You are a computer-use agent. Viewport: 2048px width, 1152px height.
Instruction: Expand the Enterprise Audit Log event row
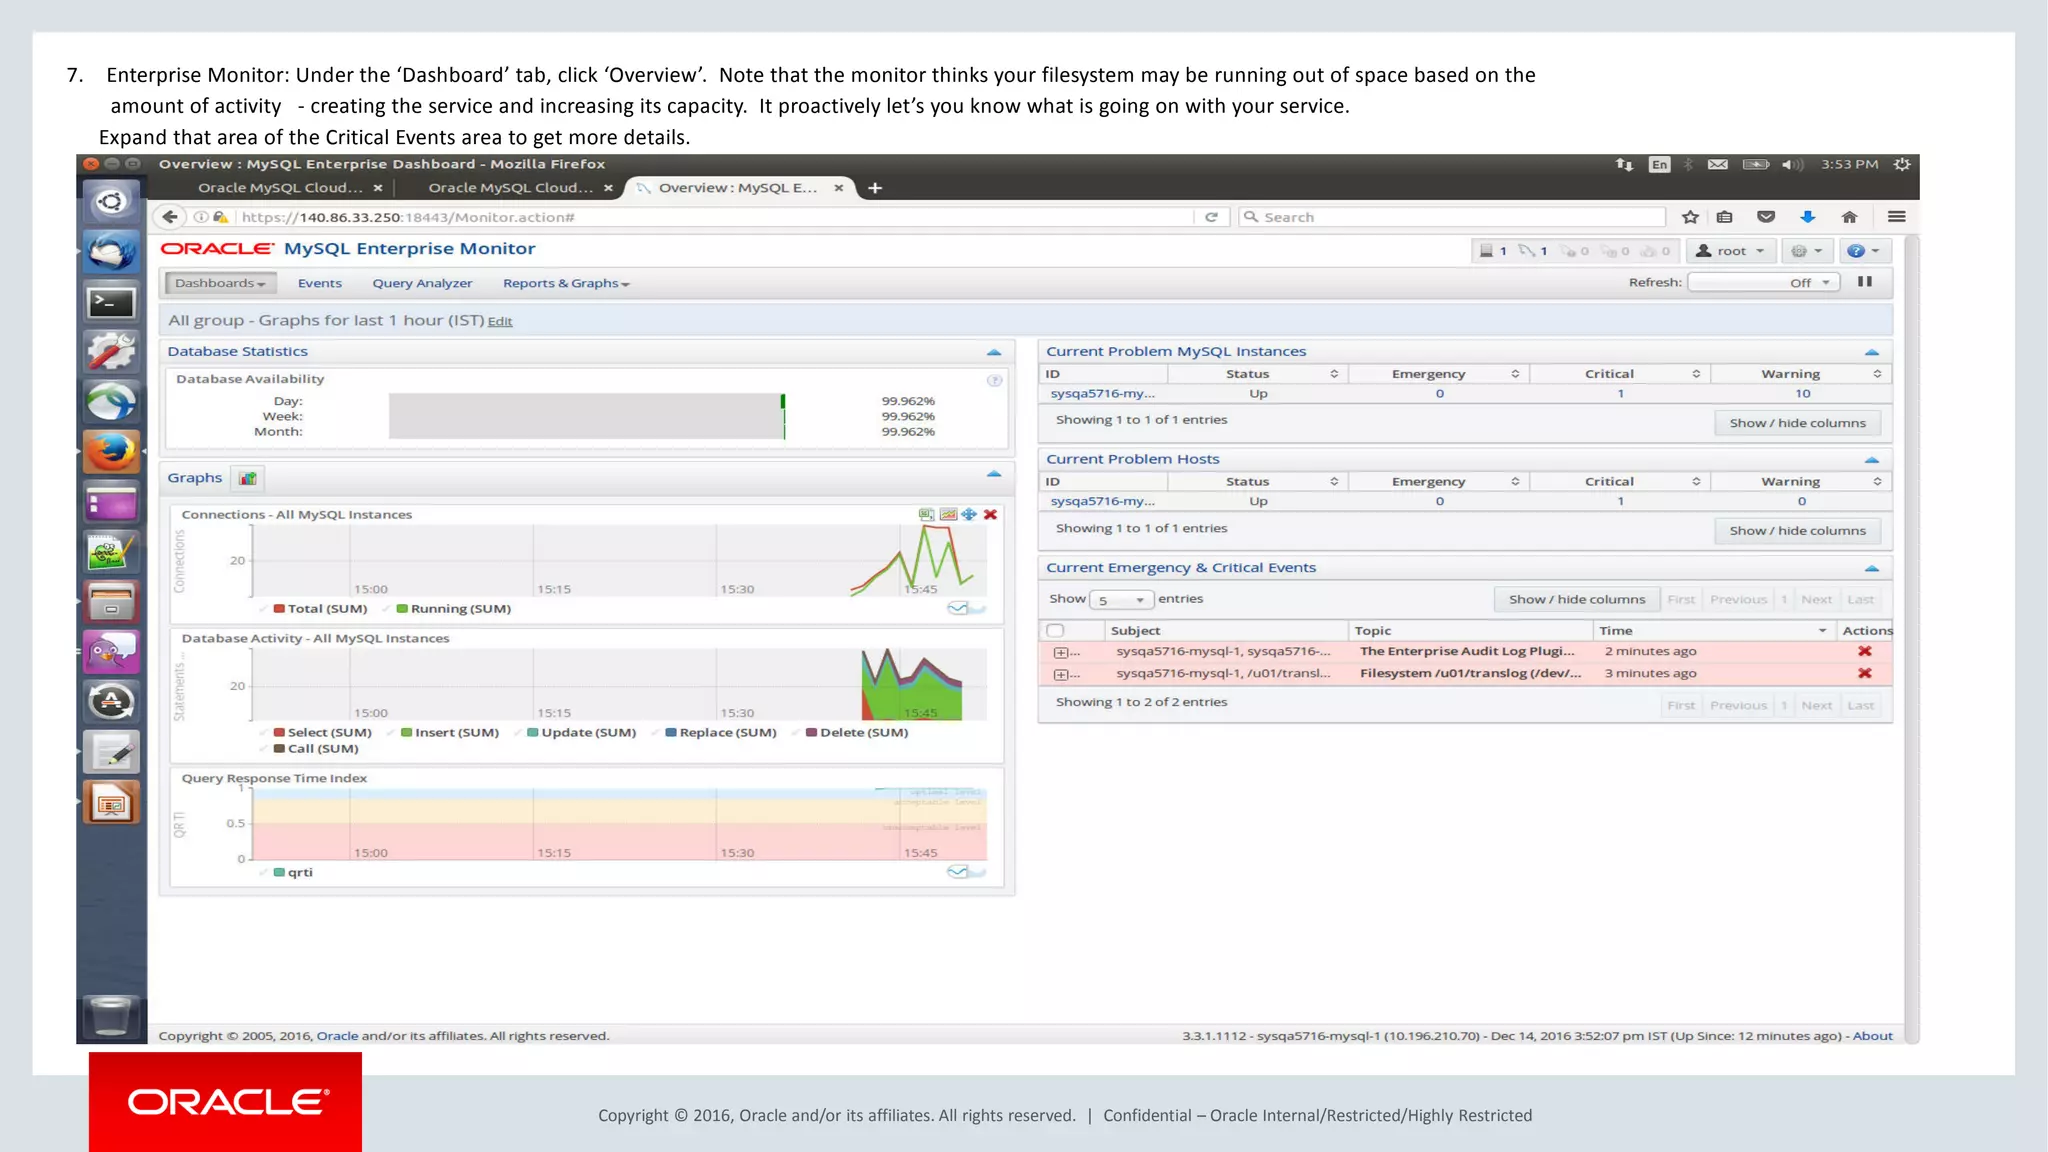(1060, 652)
